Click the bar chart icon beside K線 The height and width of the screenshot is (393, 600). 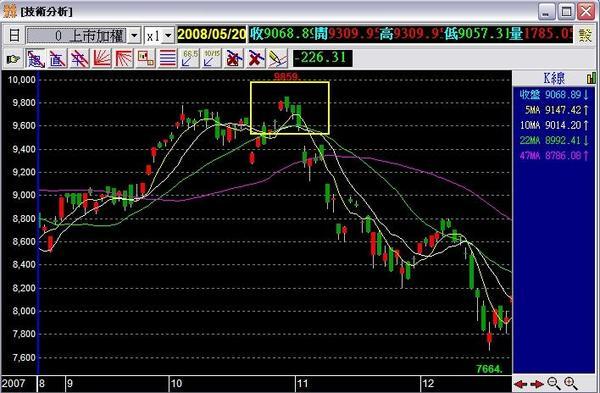pos(591,78)
